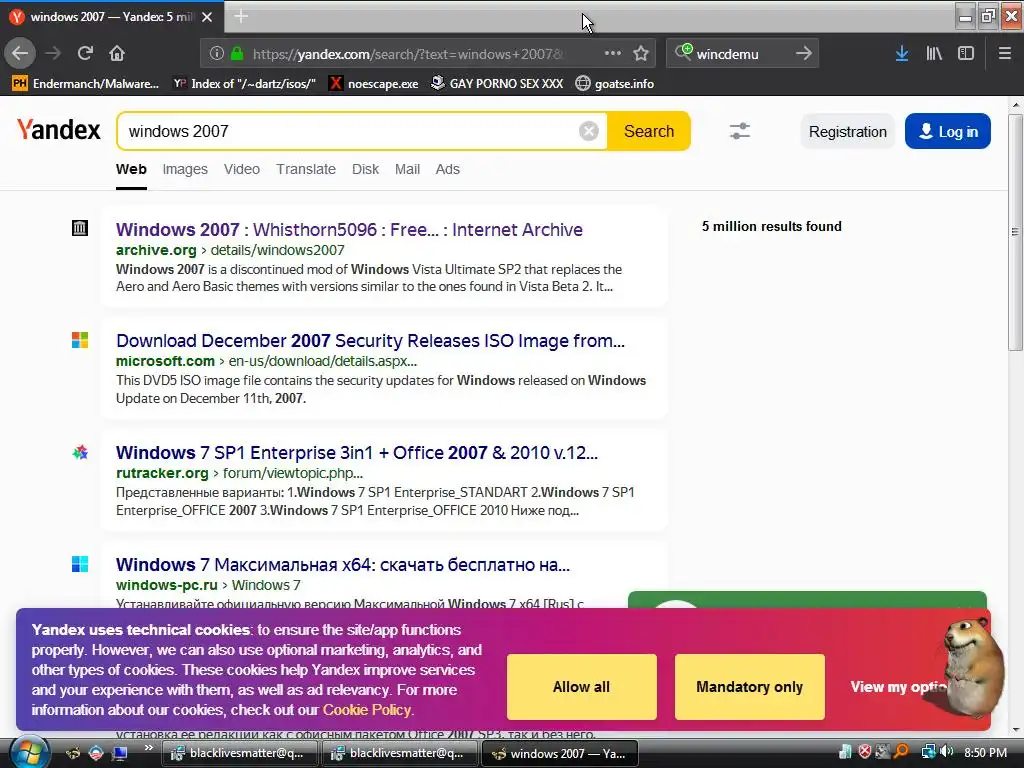
Task: Open the Firefox hamburger menu
Action: click(x=1004, y=54)
